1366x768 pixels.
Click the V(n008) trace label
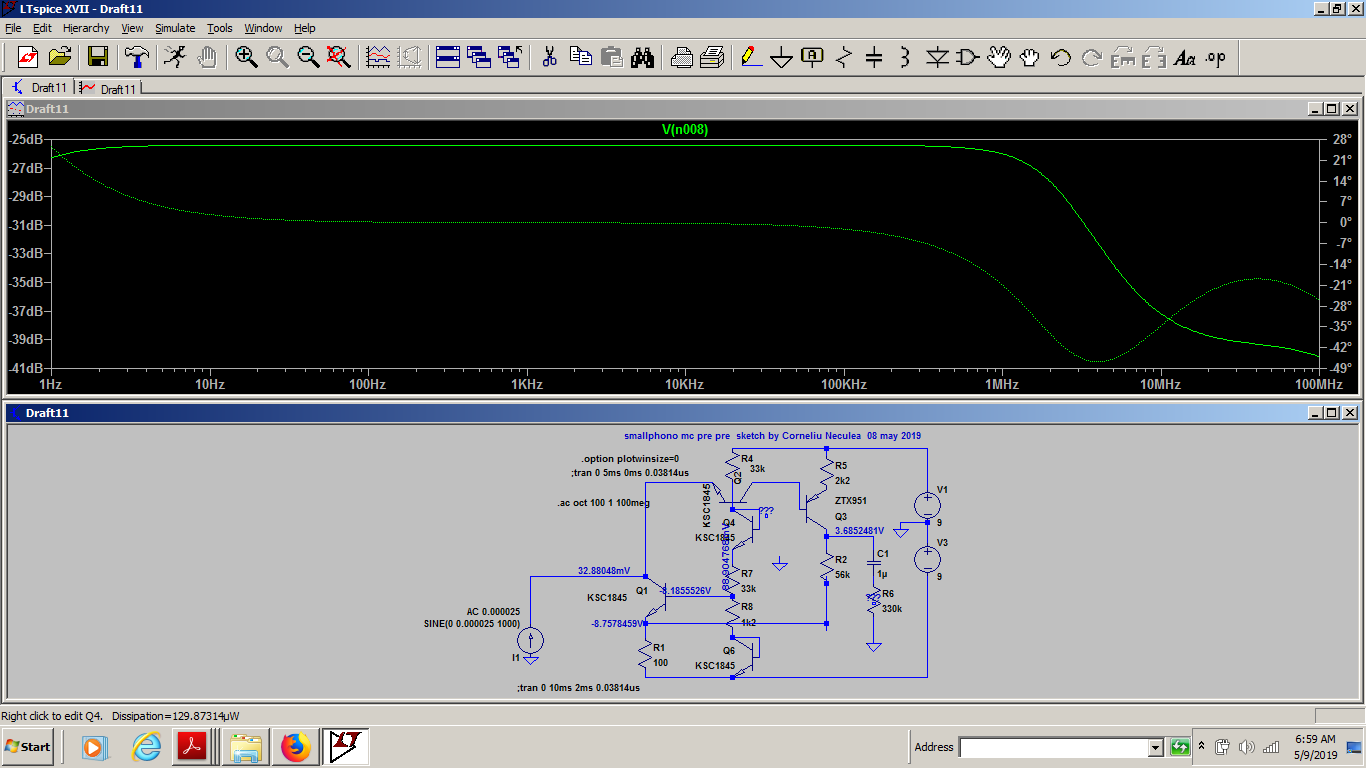684,129
